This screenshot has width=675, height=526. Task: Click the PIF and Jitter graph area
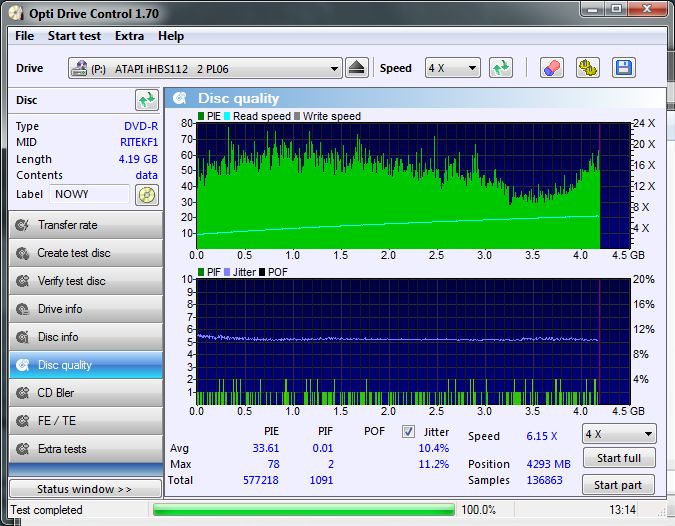click(413, 342)
